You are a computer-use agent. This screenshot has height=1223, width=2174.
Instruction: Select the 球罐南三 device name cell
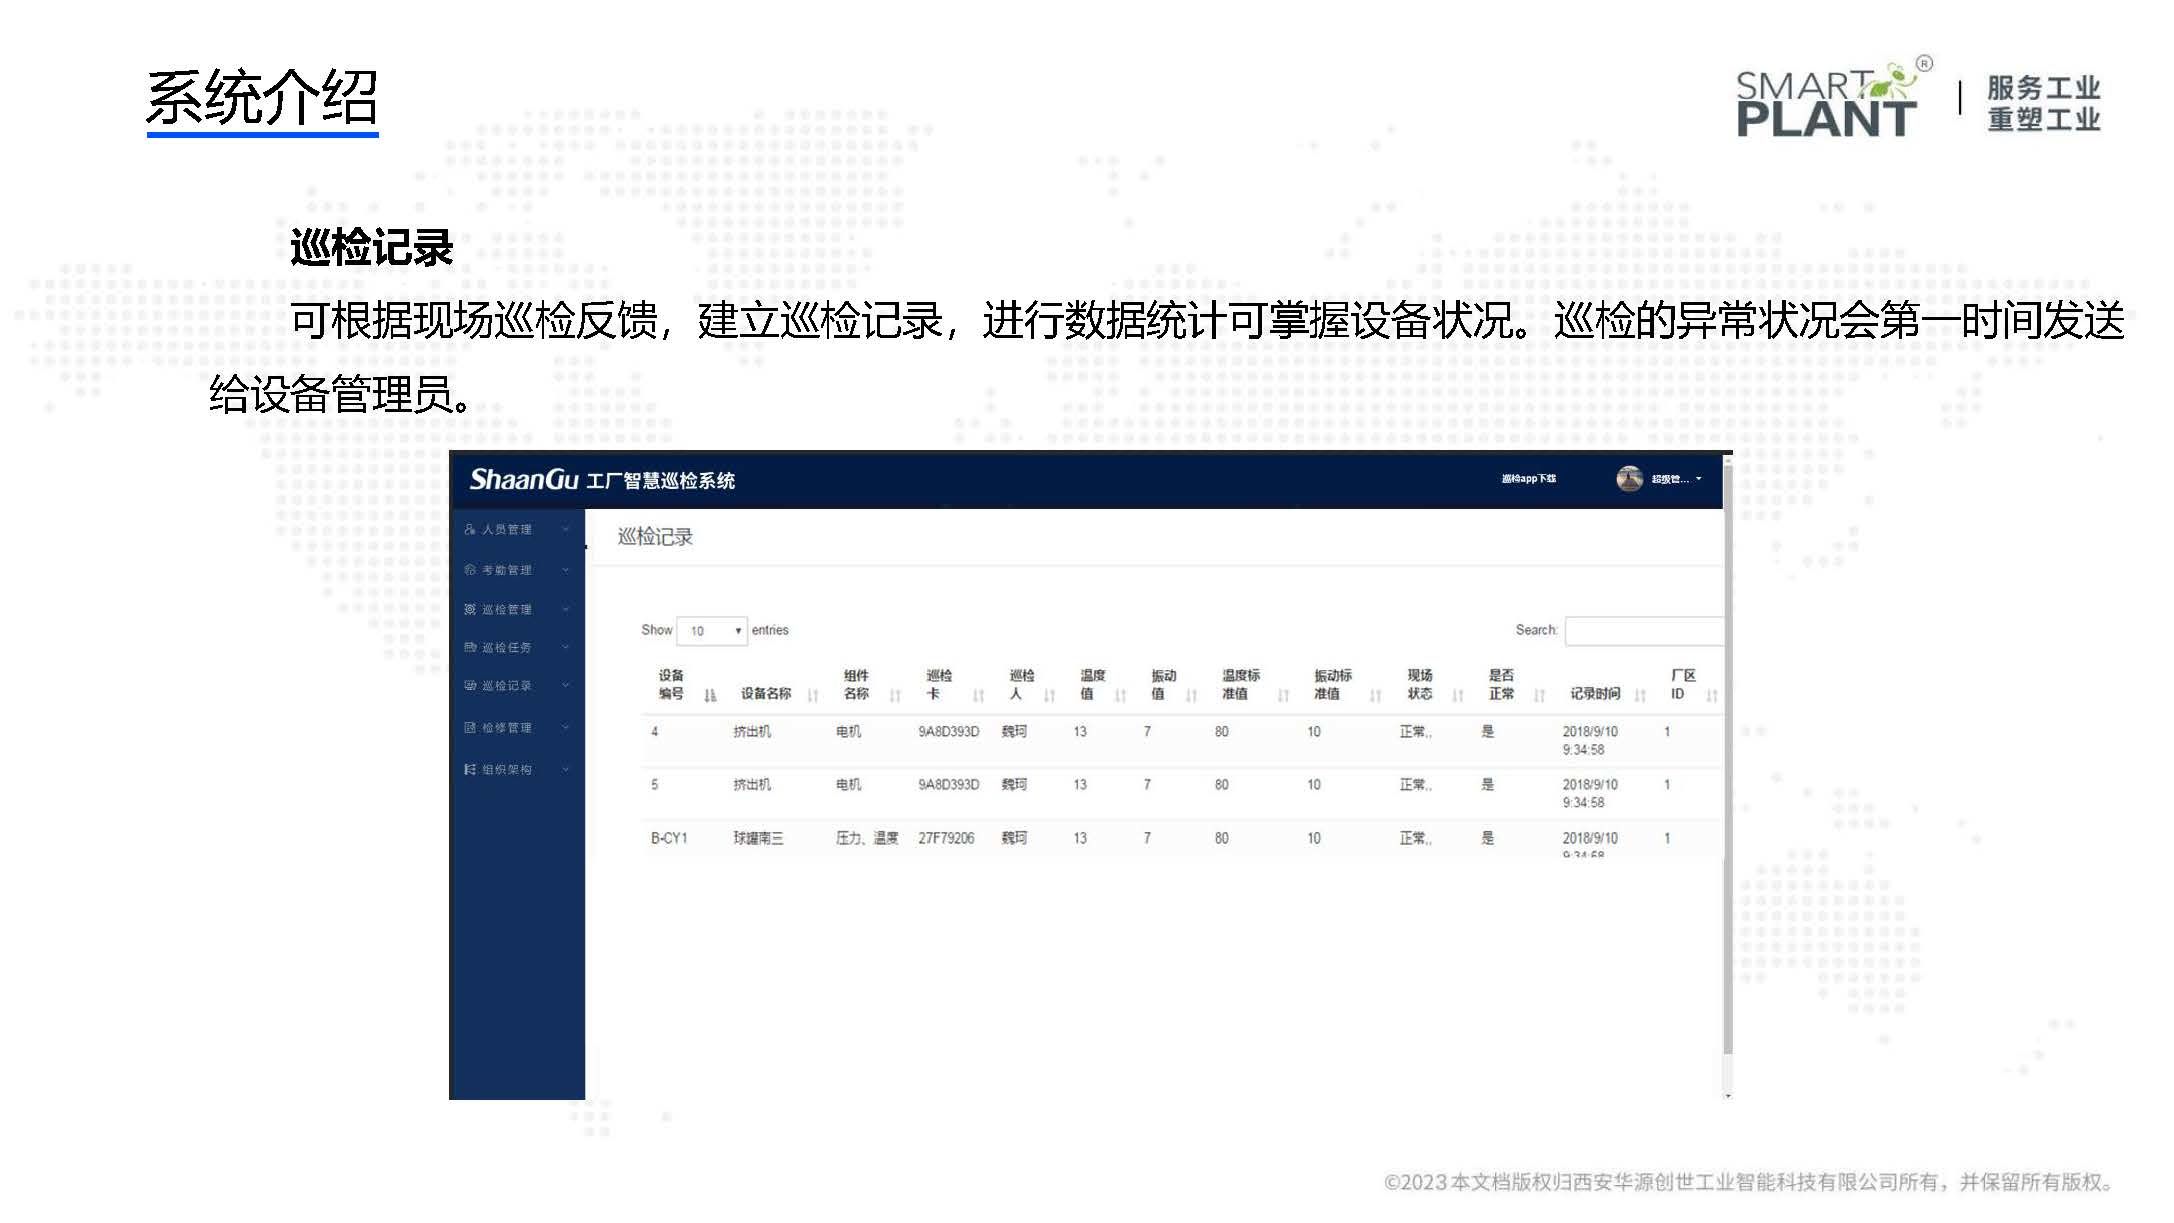(758, 838)
